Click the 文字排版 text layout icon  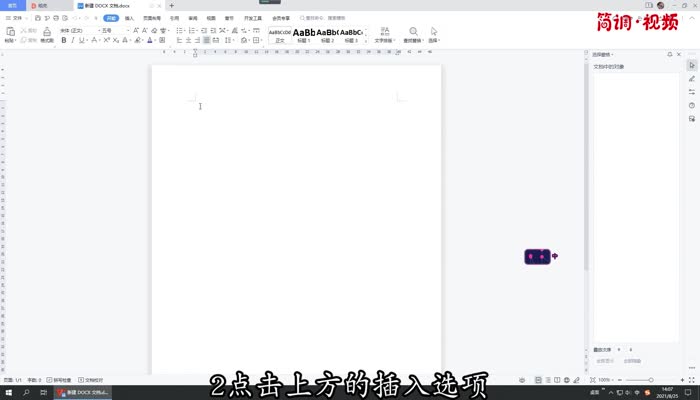(x=384, y=34)
